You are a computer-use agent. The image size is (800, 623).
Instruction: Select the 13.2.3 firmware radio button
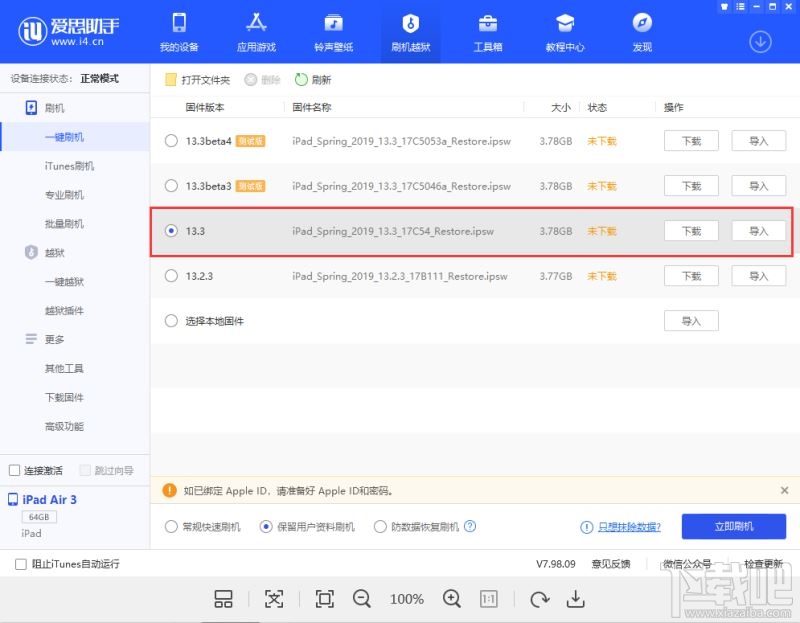pyautogui.click(x=171, y=276)
